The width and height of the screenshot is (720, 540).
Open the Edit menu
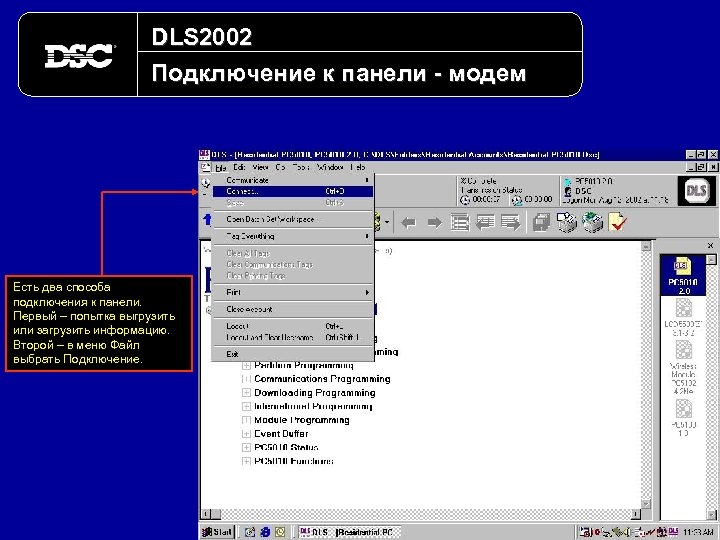[x=239, y=168]
